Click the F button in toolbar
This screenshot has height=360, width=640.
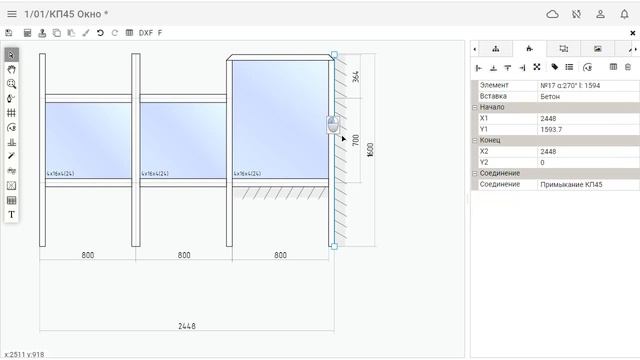160,33
